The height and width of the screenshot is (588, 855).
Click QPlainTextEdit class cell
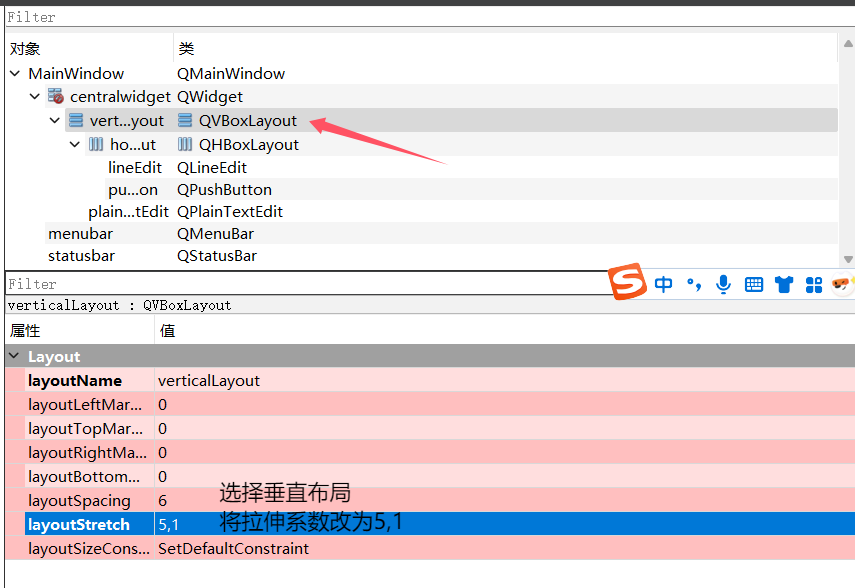pyautogui.click(x=230, y=212)
